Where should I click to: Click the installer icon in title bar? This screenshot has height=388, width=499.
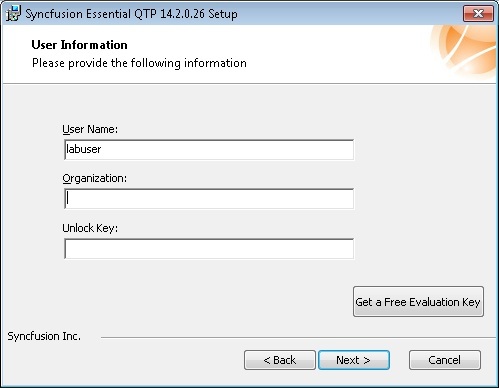(x=13, y=14)
